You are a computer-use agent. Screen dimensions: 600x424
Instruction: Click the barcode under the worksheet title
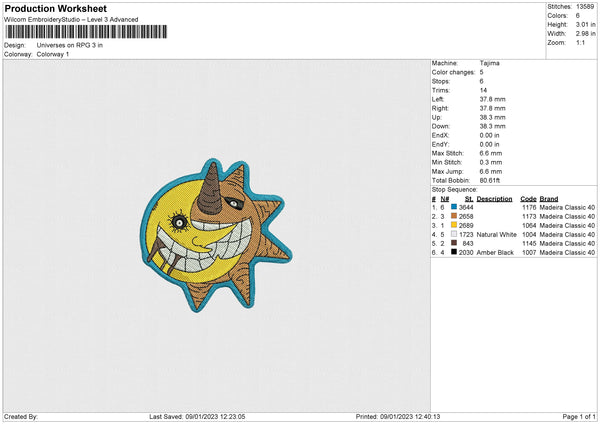click(x=85, y=33)
